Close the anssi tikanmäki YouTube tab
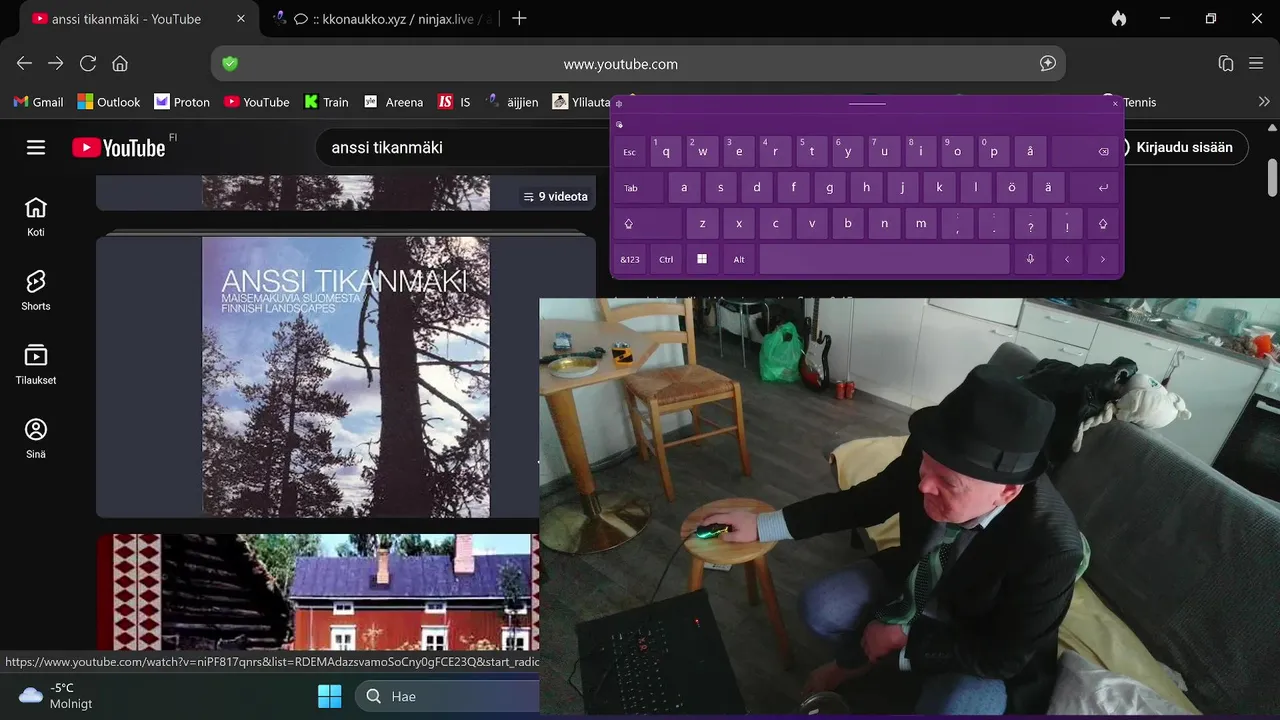This screenshot has width=1280, height=720. 241,19
